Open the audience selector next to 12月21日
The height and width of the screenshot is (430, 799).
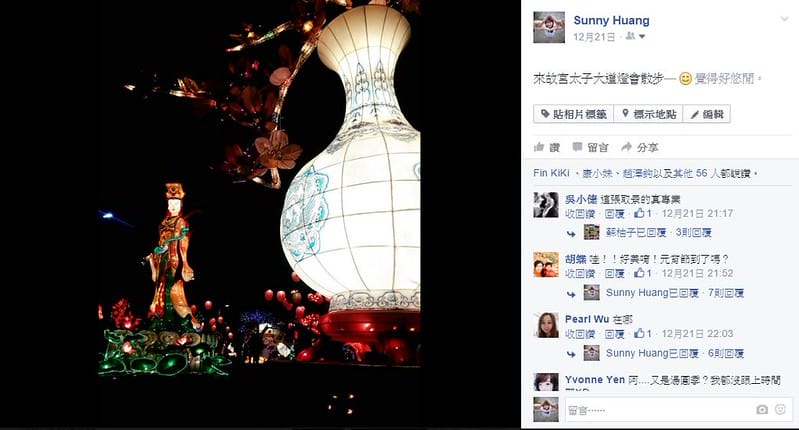[635, 37]
